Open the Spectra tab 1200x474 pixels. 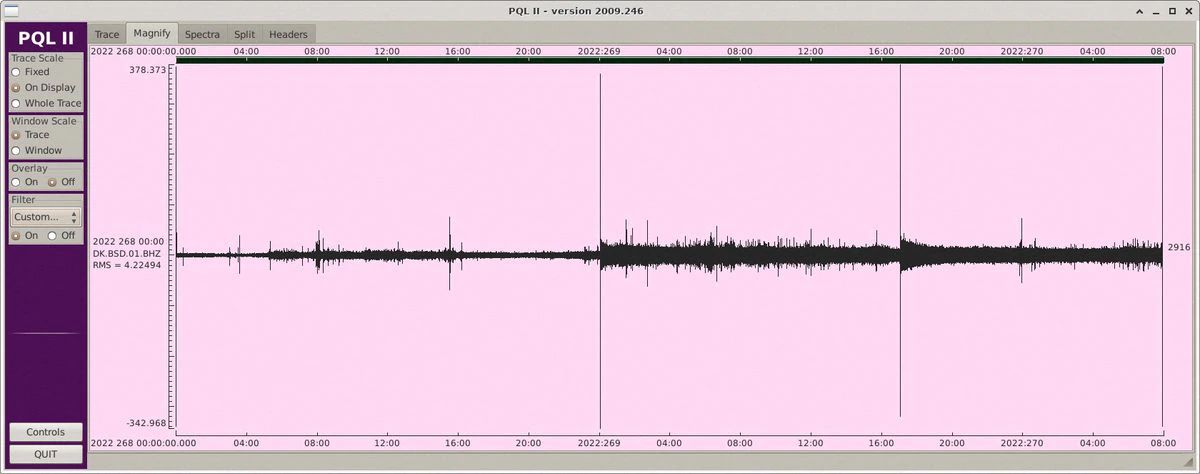(x=202, y=34)
